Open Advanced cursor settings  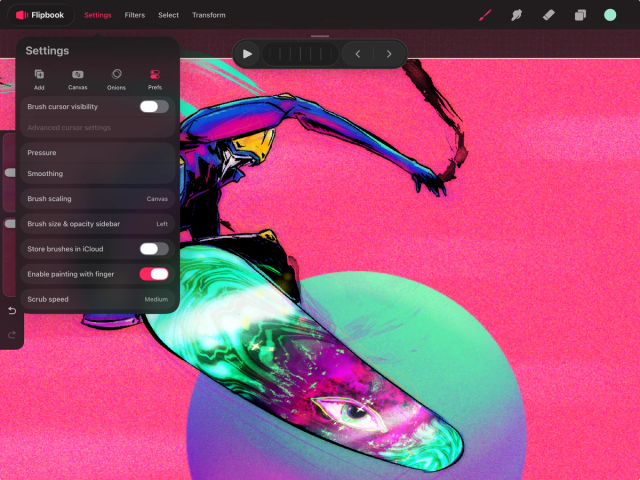[x=98, y=127]
